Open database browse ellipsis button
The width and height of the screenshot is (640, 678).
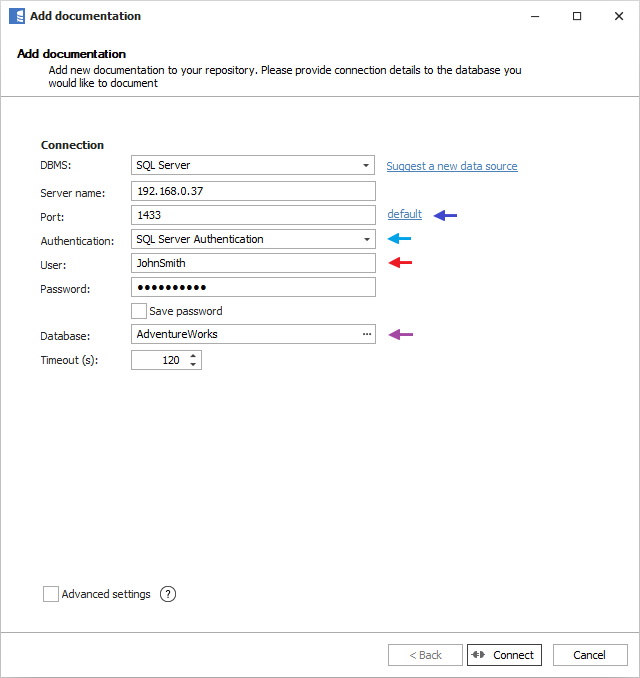click(366, 334)
